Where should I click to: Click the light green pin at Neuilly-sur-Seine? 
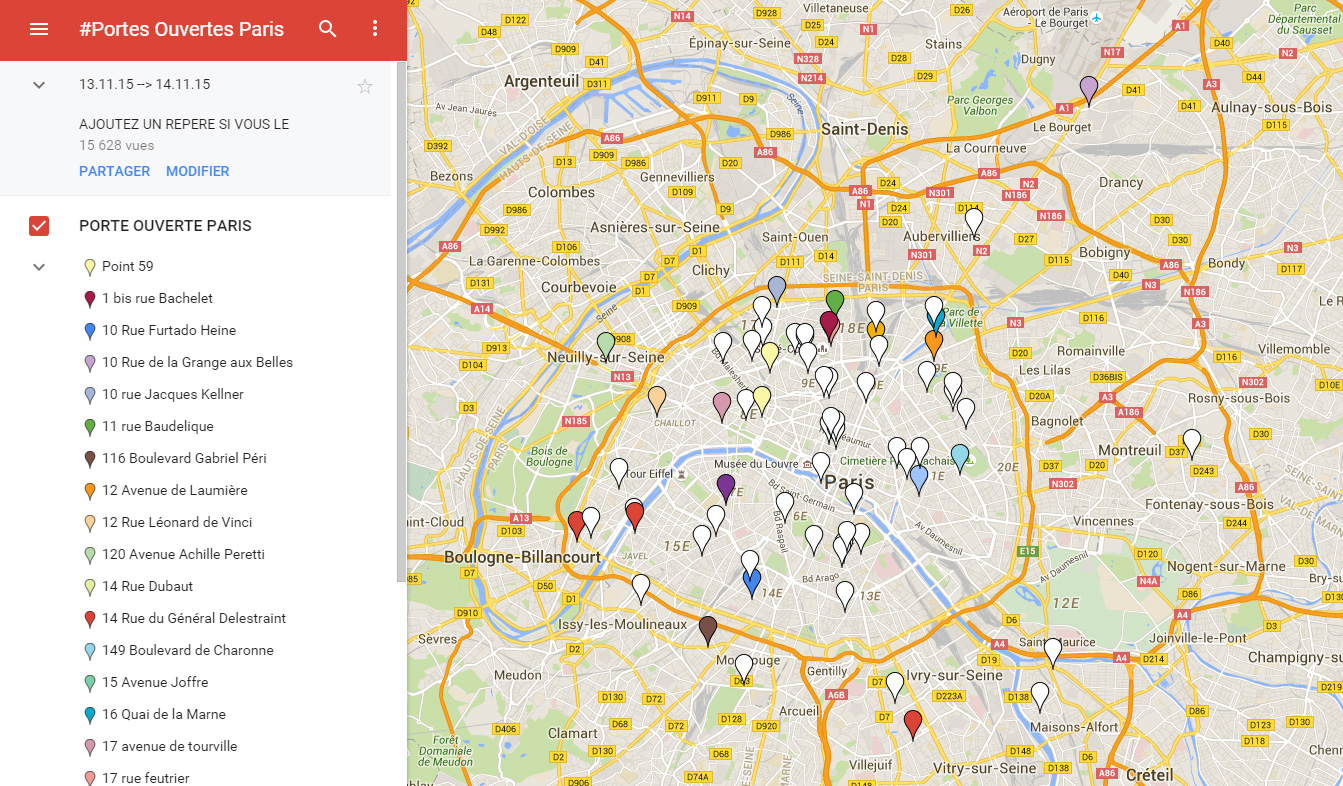point(605,345)
